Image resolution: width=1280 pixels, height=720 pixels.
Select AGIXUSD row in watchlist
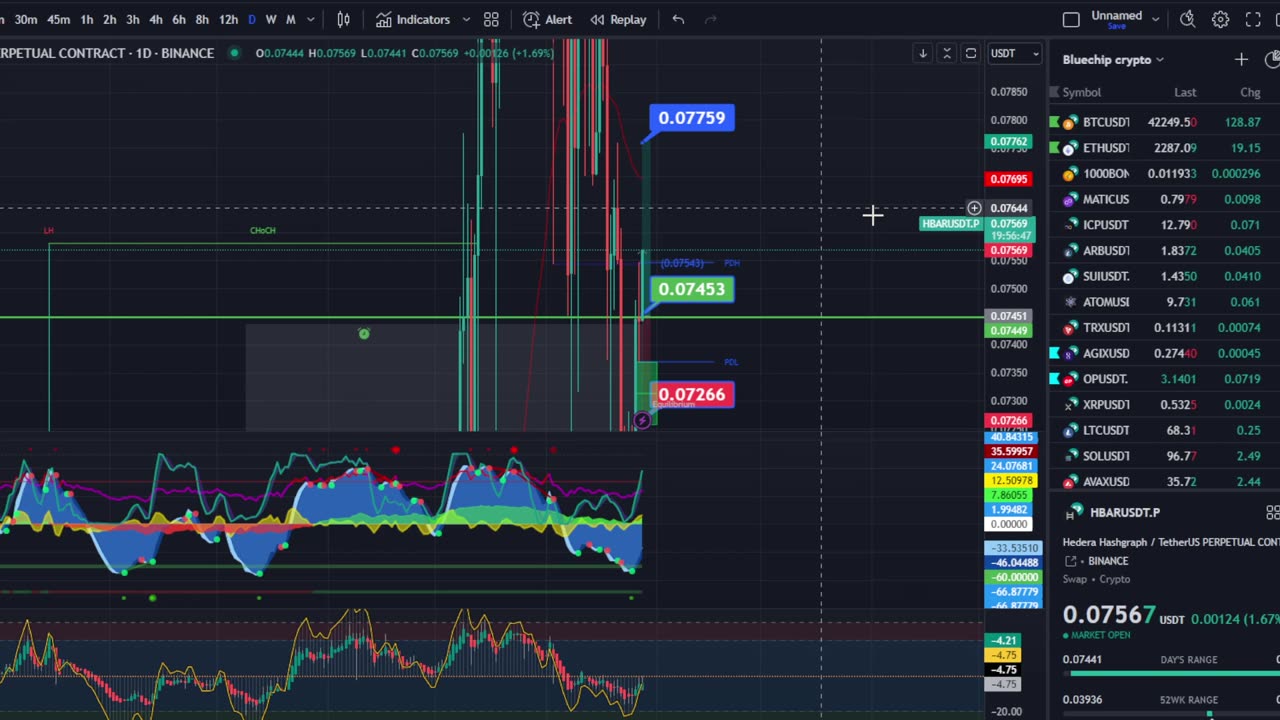click(1164, 353)
